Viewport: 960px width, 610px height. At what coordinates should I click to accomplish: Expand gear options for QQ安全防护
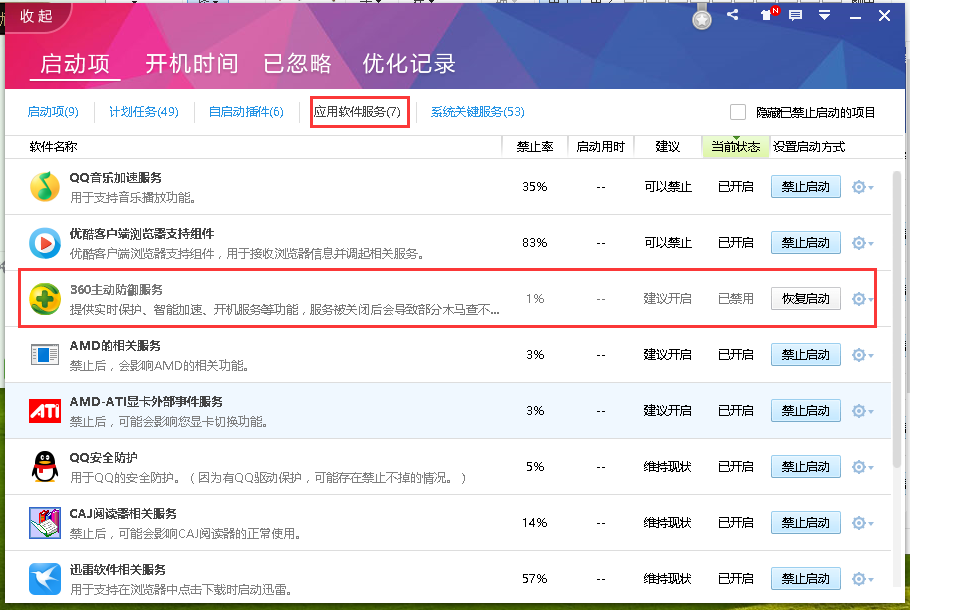[862, 467]
